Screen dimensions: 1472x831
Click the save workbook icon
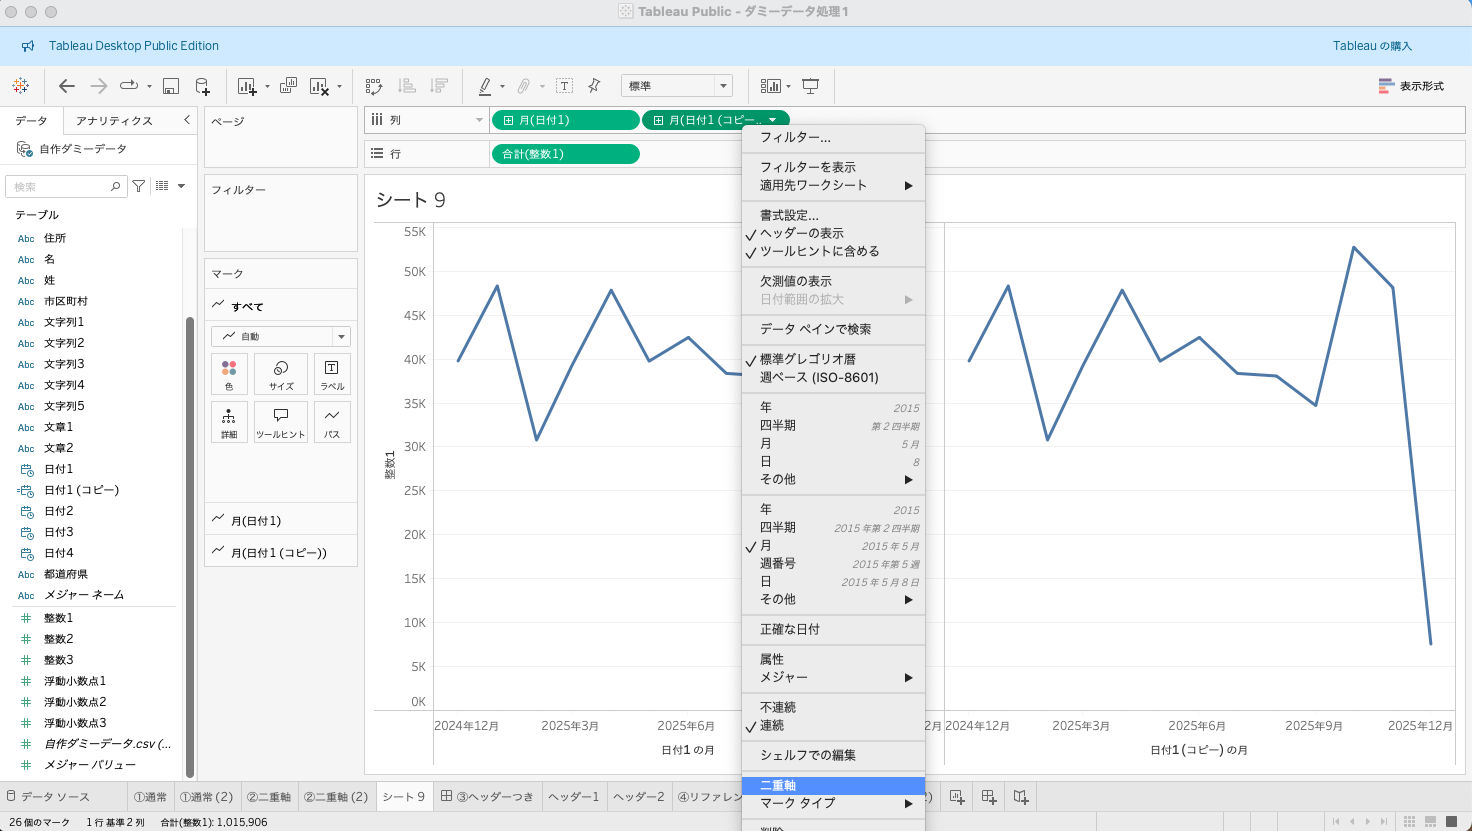click(171, 86)
